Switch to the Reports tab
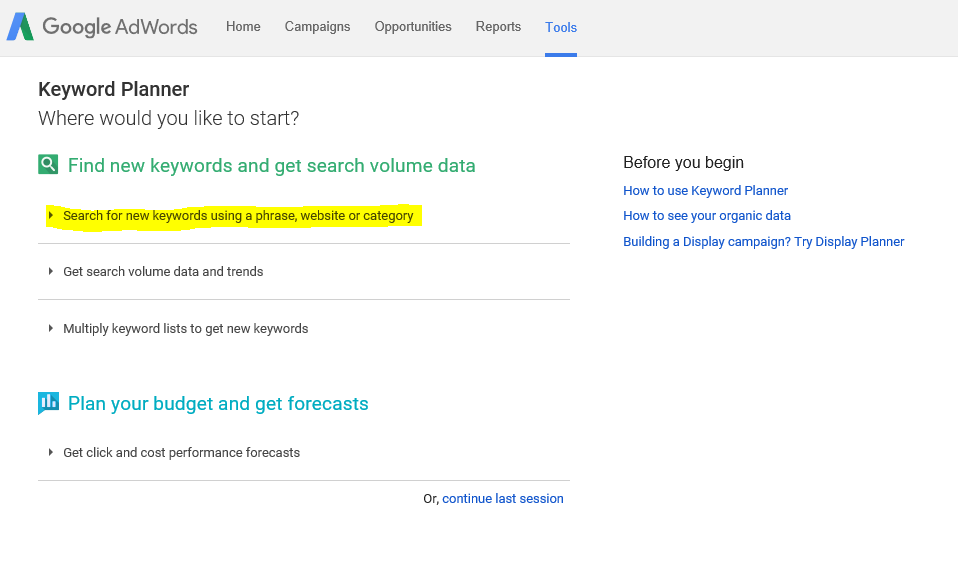Viewport: 958px width, 570px height. coord(499,27)
